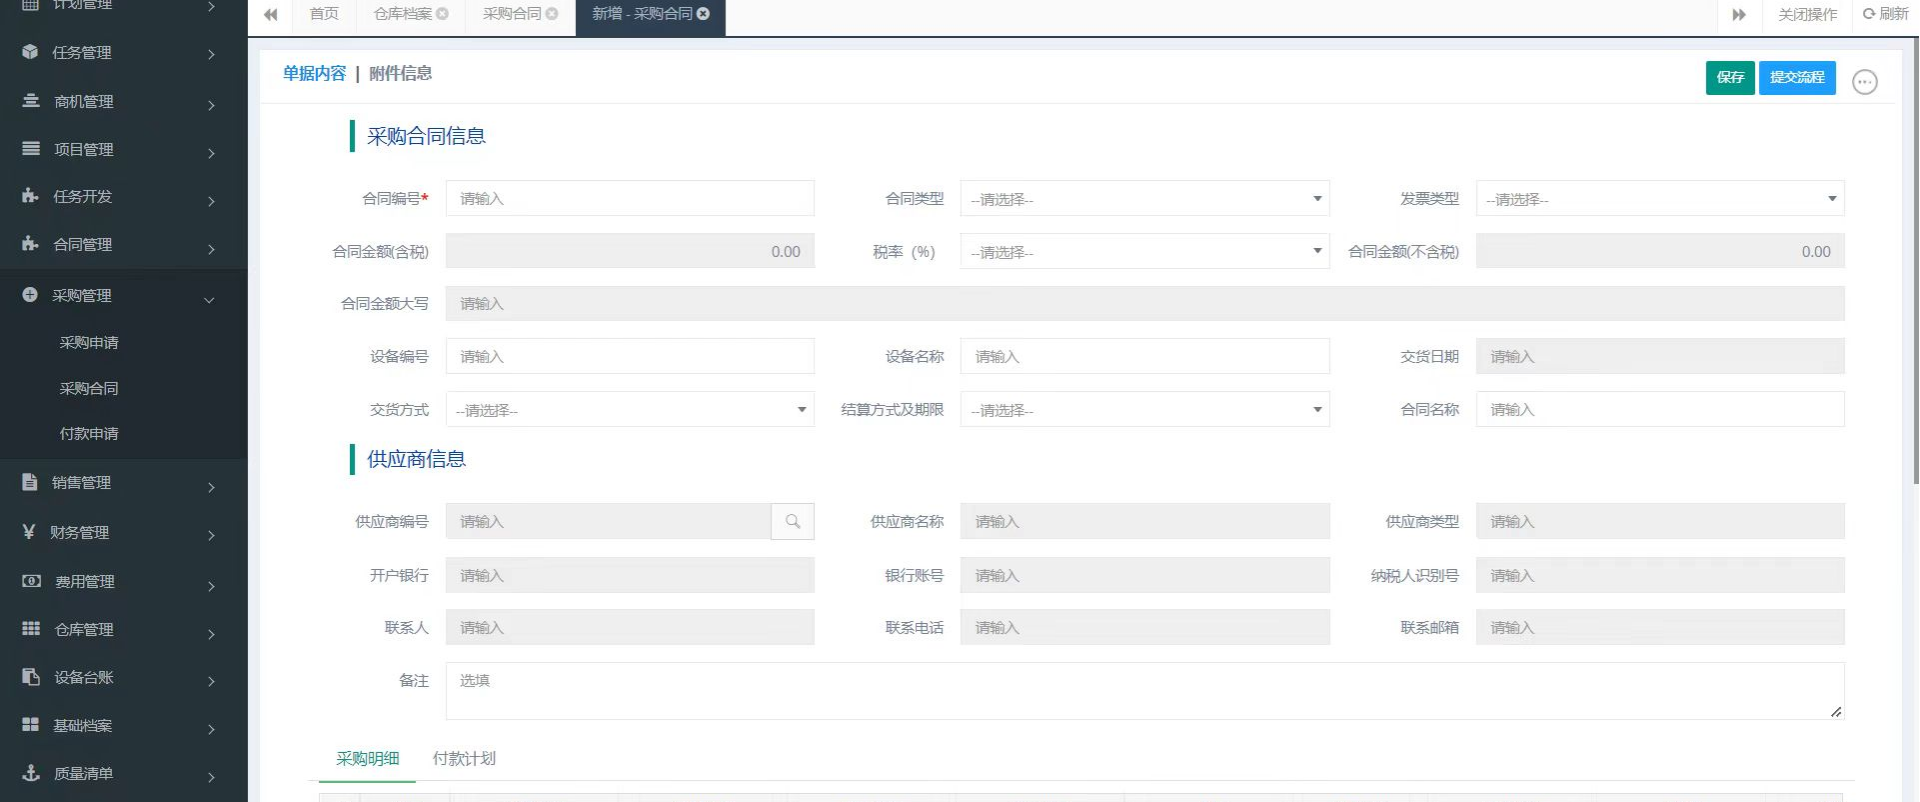Open 仓库管理 menu item
Viewport: 1920px width, 802px height.
coord(84,629)
